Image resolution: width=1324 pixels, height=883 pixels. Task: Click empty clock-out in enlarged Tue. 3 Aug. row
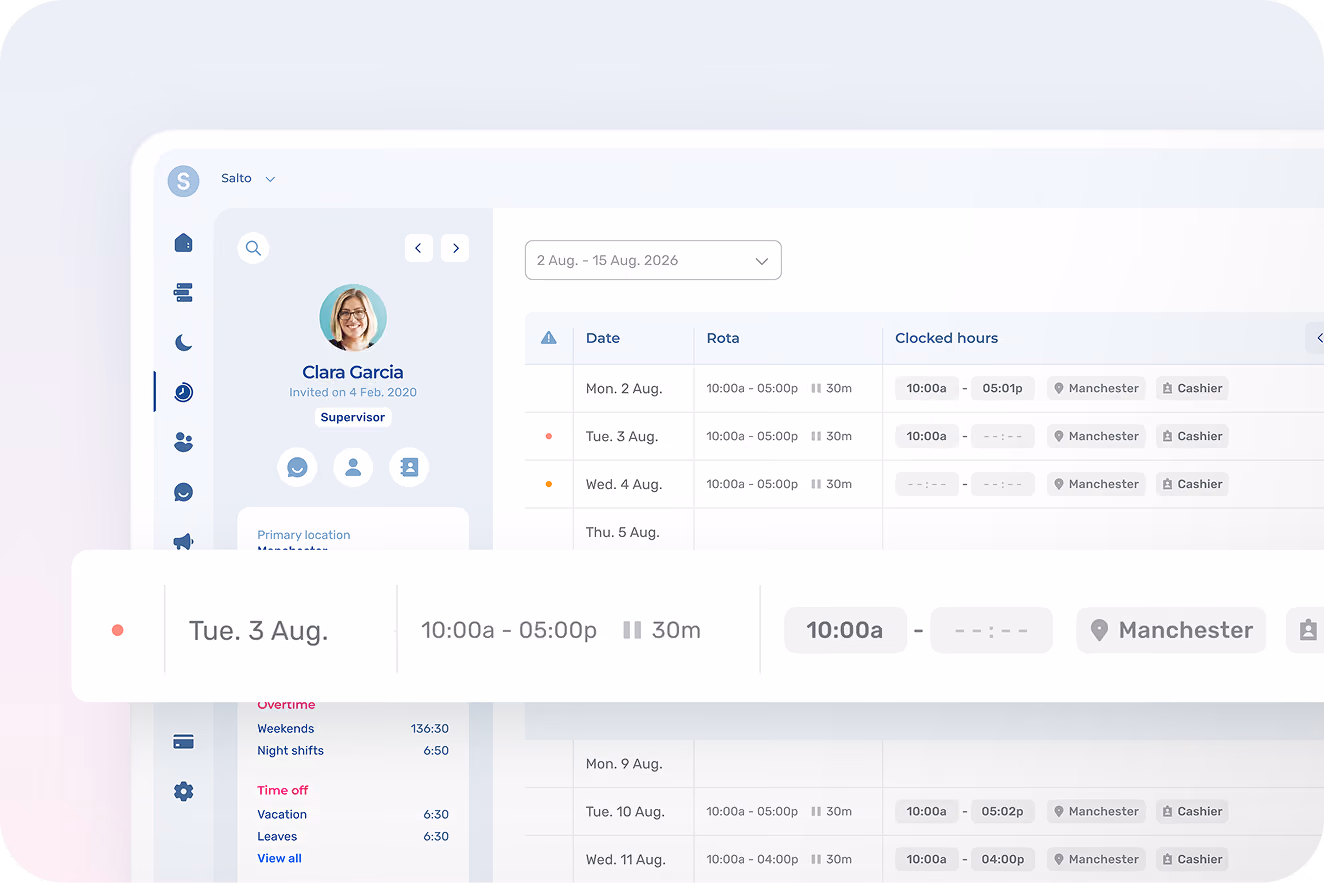click(x=991, y=630)
